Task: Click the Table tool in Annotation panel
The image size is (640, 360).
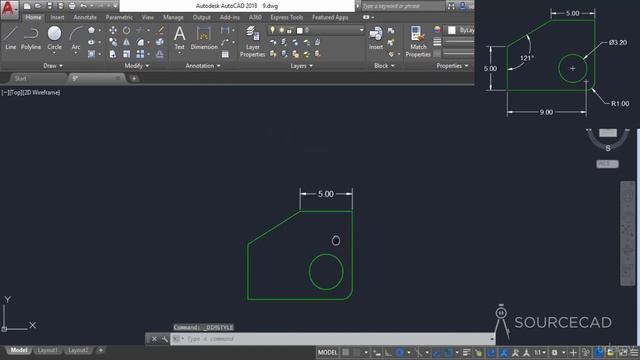Action: tap(225, 54)
